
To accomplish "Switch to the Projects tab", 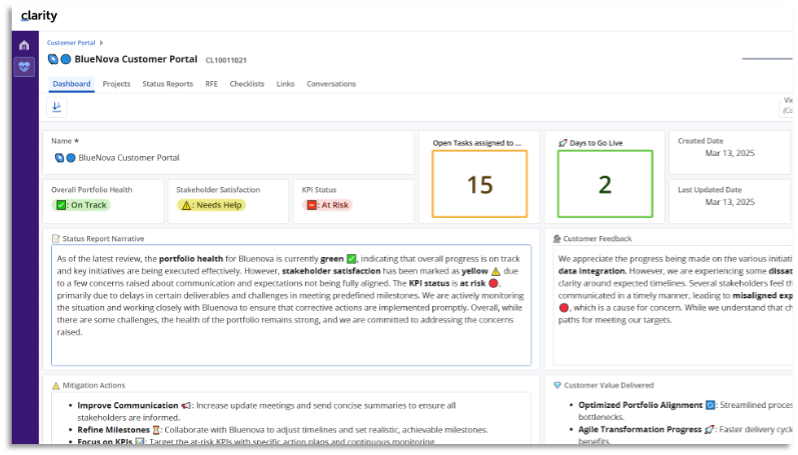I will pos(116,84).
